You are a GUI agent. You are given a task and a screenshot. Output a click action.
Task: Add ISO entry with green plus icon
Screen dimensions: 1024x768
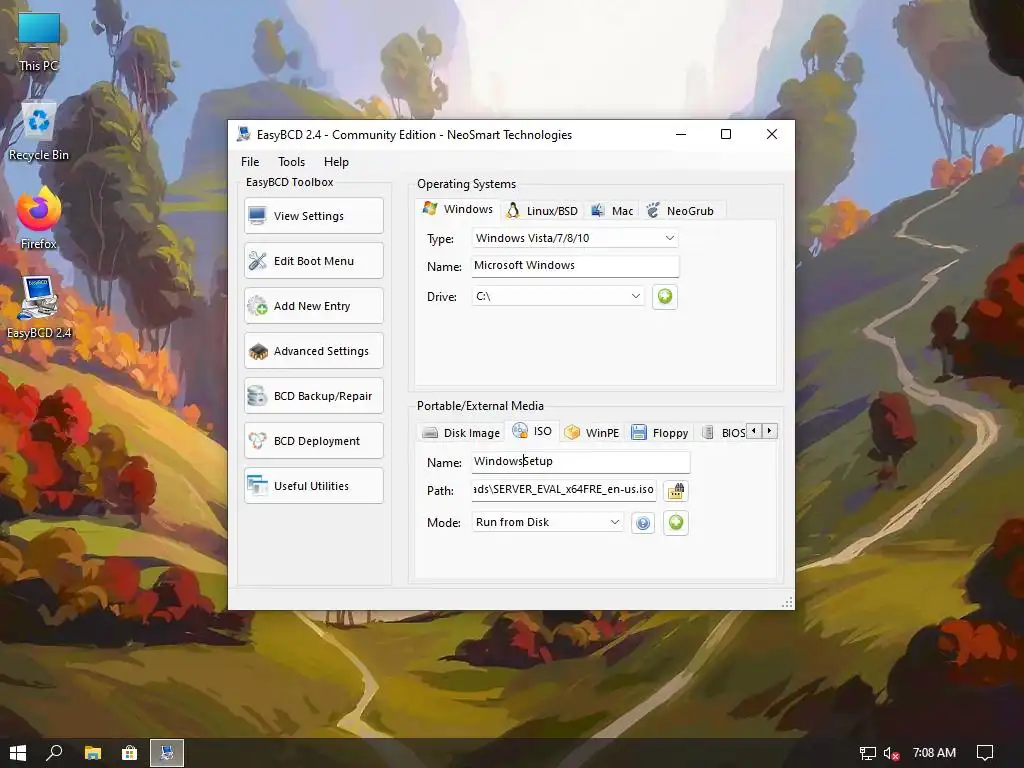click(x=676, y=522)
